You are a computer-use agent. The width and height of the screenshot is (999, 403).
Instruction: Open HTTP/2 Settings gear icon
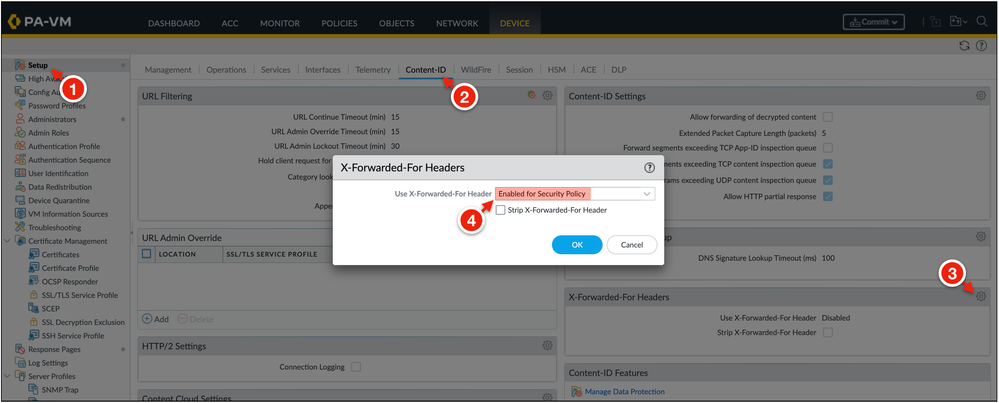[x=547, y=345]
